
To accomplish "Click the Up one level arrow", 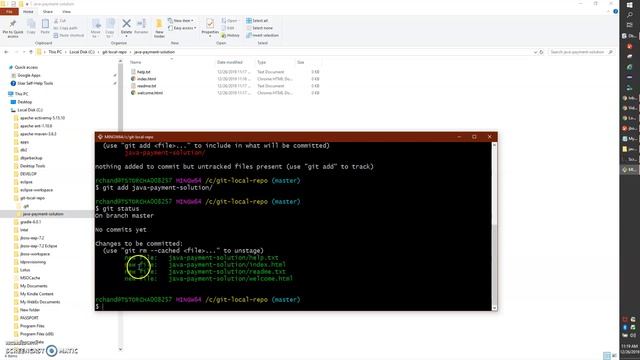I will click(31, 52).
